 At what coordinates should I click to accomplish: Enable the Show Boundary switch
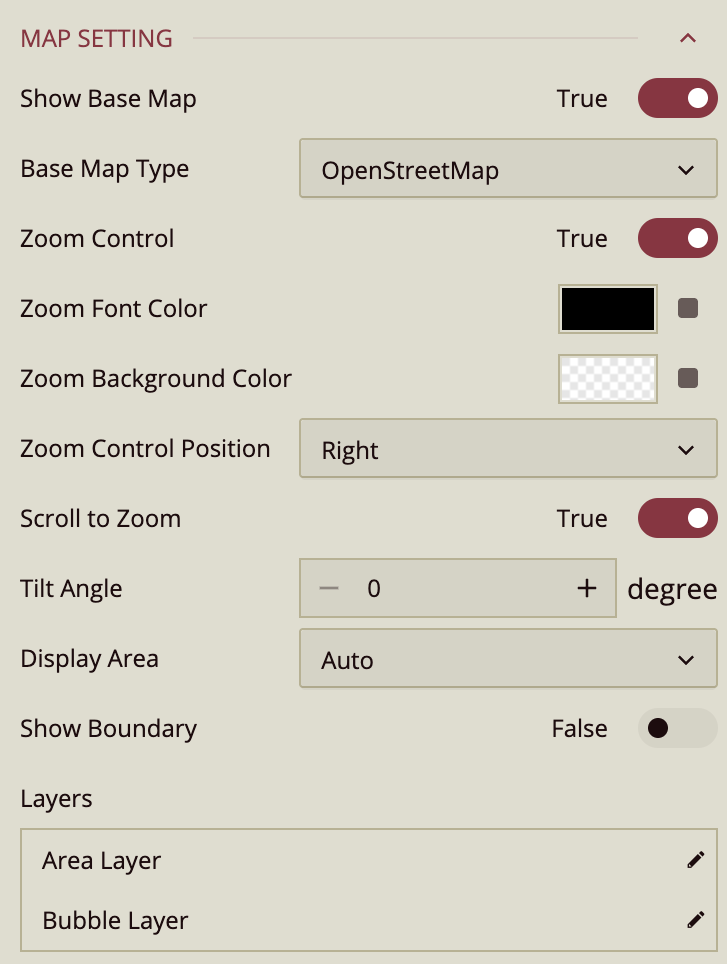677,728
